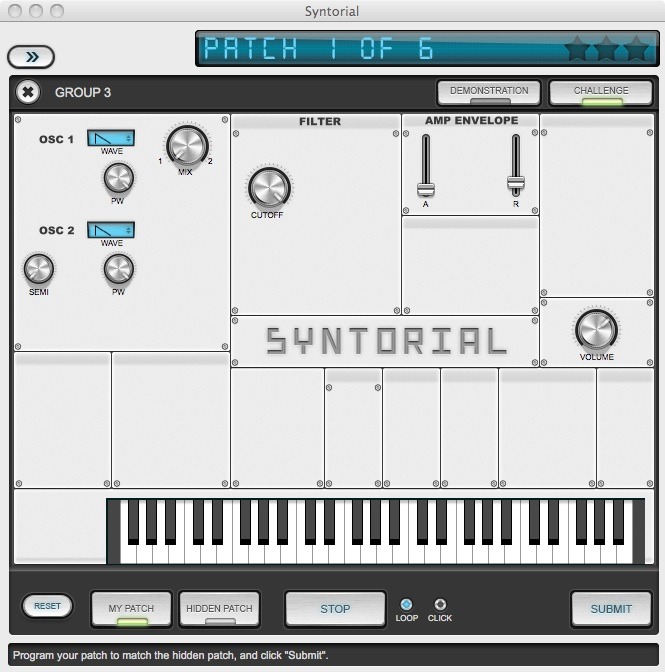
Task: Click the OSC 2 label
Action: point(57,231)
